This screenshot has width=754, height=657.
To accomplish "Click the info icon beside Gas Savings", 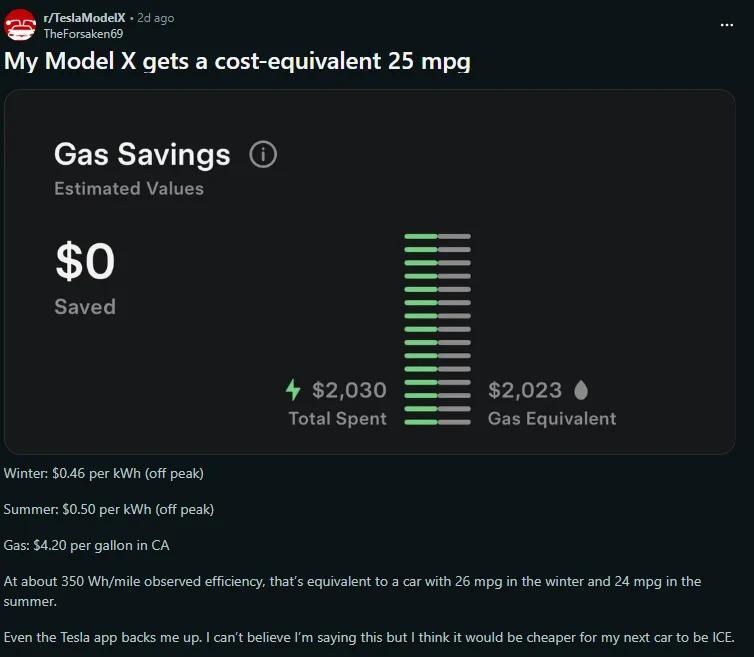I will coord(263,155).
